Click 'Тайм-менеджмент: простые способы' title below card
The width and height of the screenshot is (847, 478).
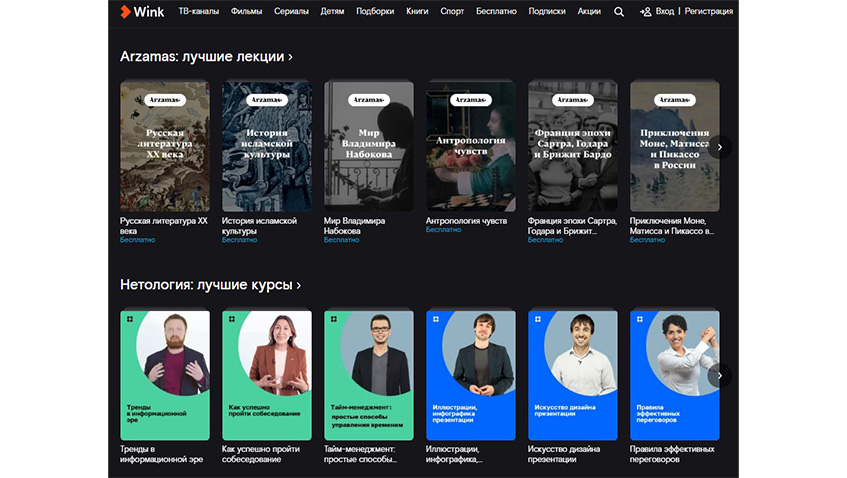click(x=360, y=454)
